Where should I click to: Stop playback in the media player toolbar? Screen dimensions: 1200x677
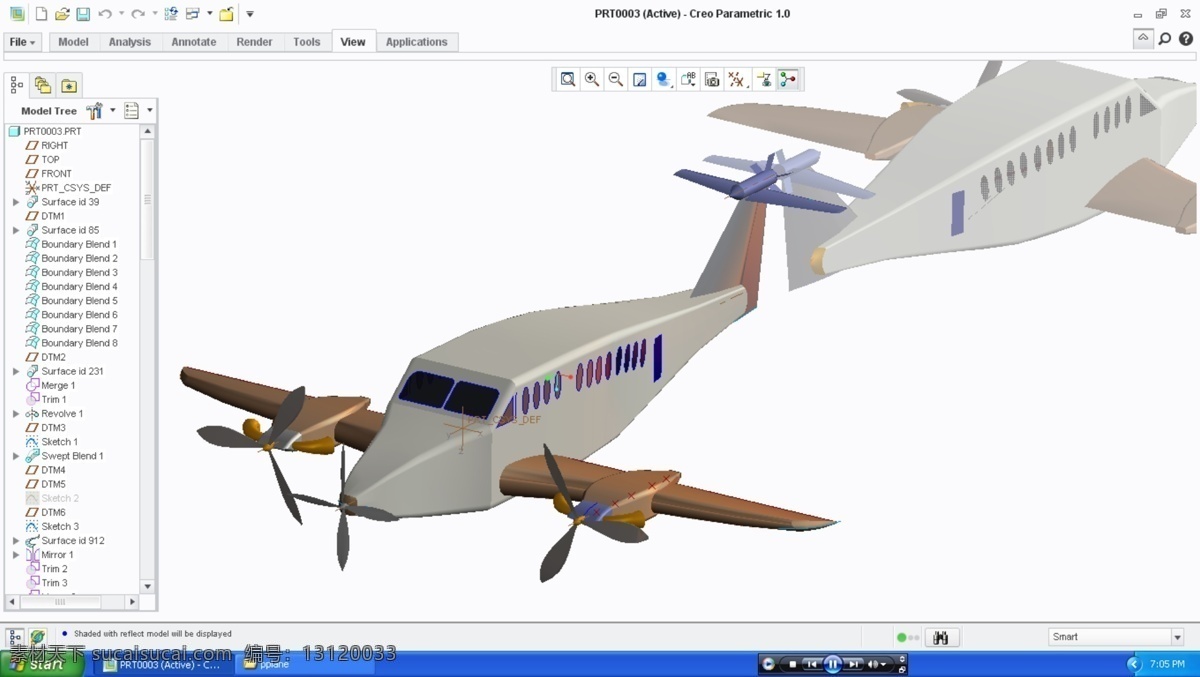tap(793, 664)
